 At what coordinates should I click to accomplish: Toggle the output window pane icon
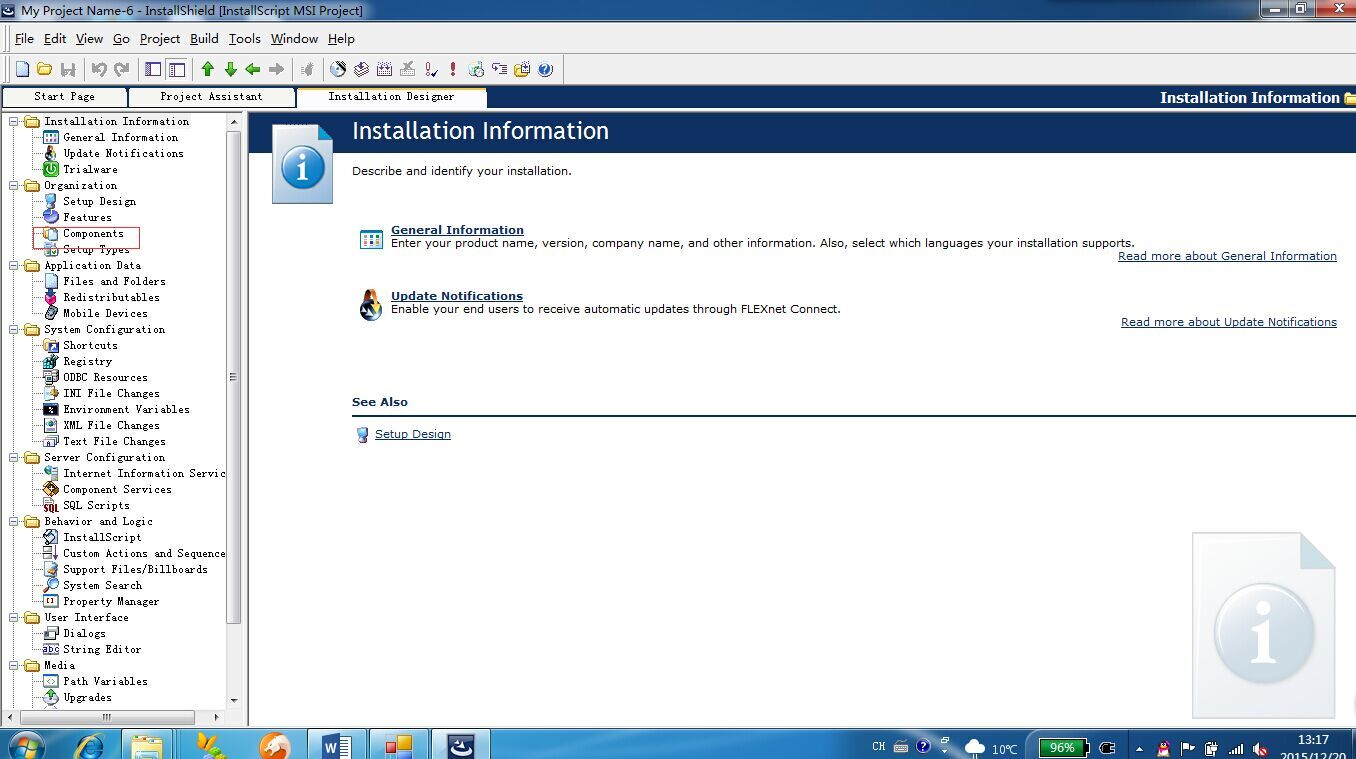[x=177, y=69]
